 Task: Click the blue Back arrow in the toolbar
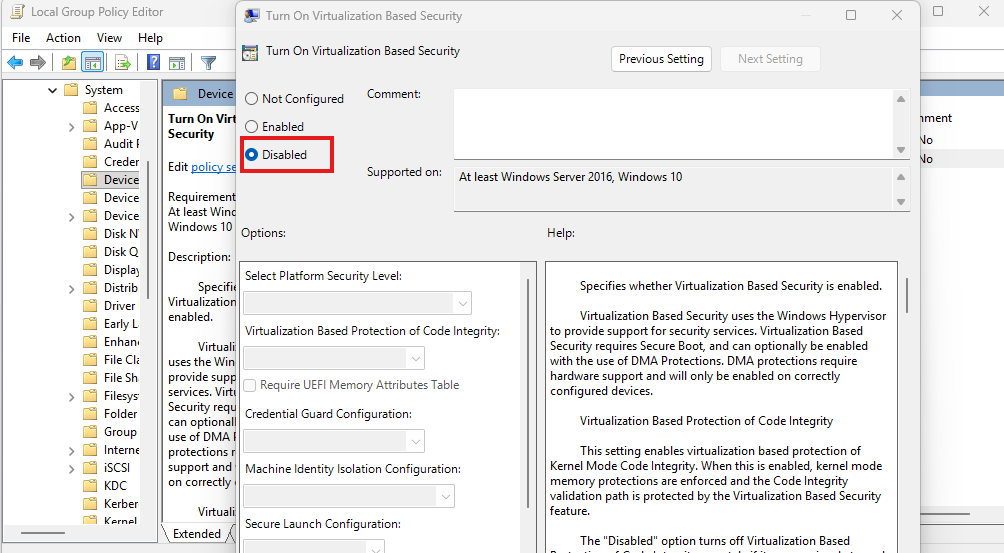(x=15, y=62)
